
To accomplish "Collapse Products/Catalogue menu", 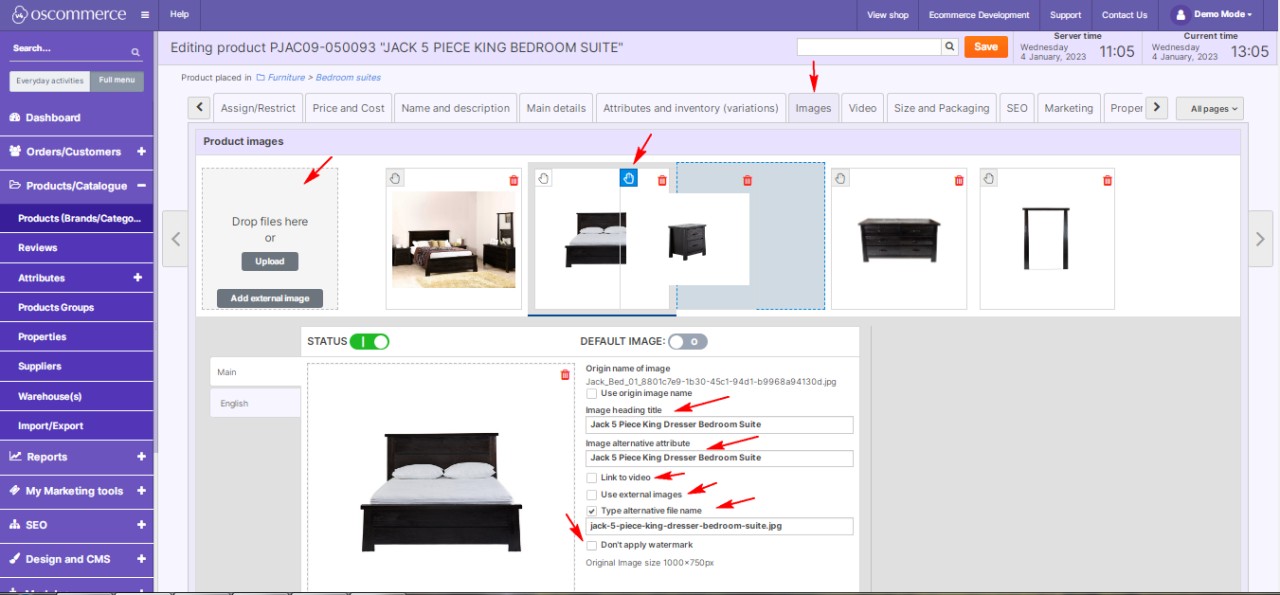I will point(141,186).
